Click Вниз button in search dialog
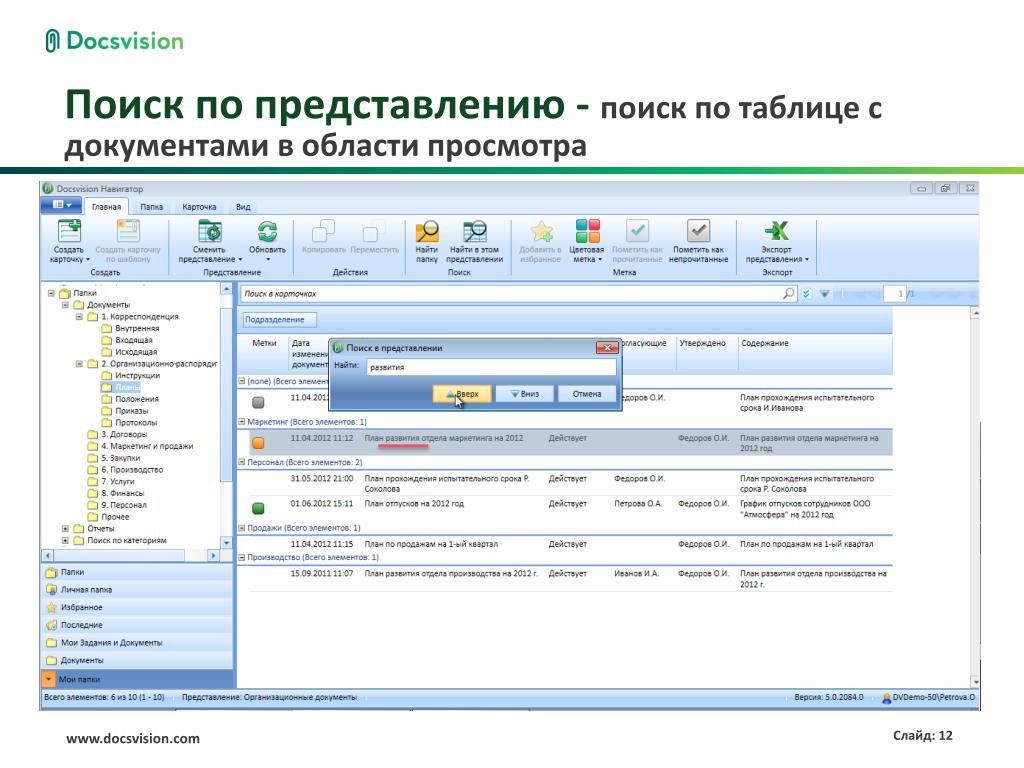This screenshot has width=1024, height=768. (524, 394)
